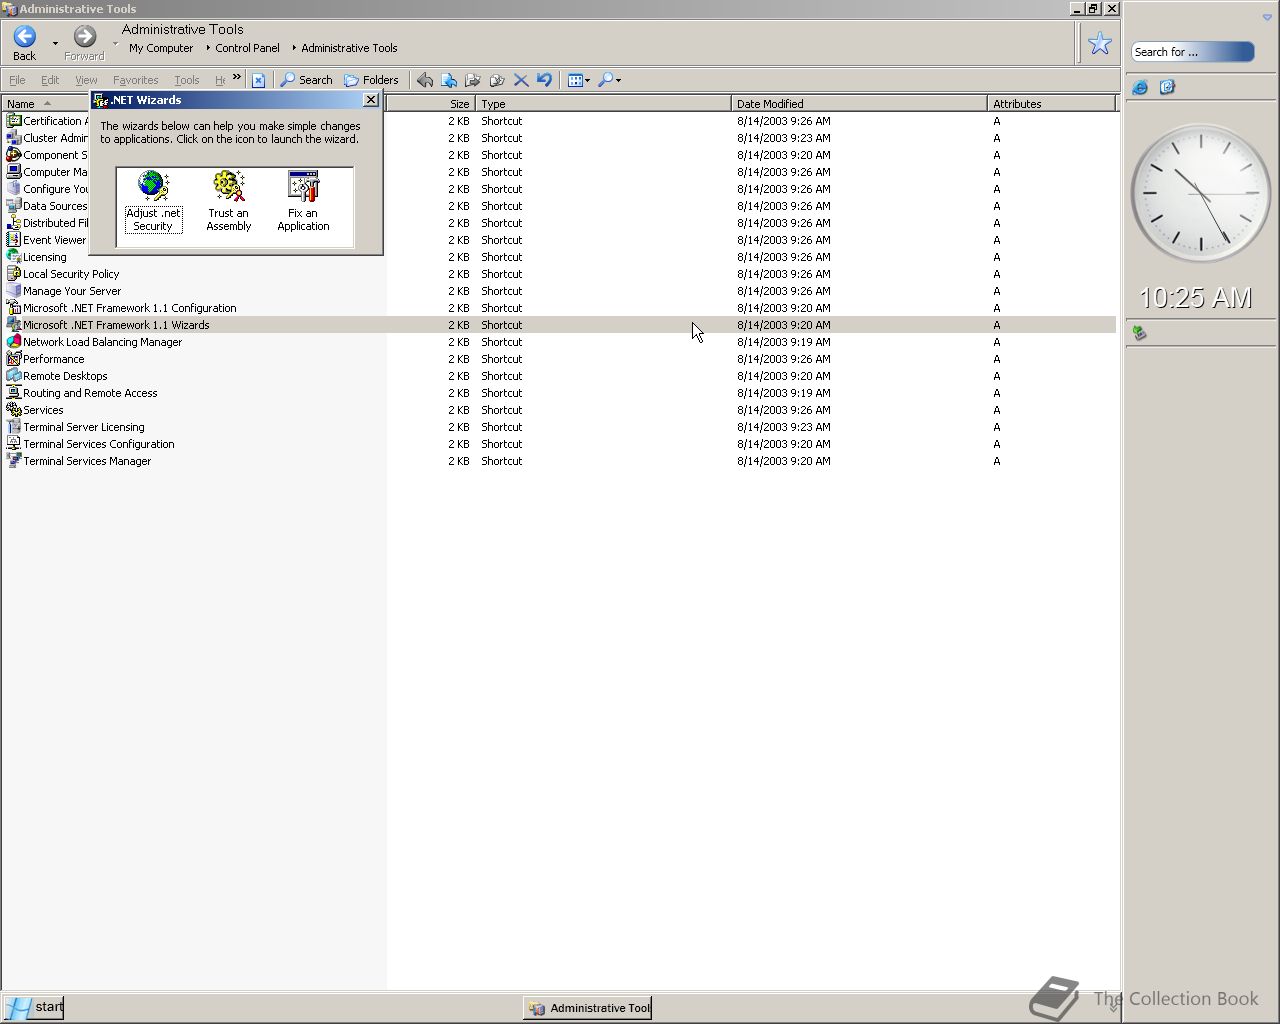Select the Performance shortcut icon
Image resolution: width=1280 pixels, height=1024 pixels.
click(14, 359)
